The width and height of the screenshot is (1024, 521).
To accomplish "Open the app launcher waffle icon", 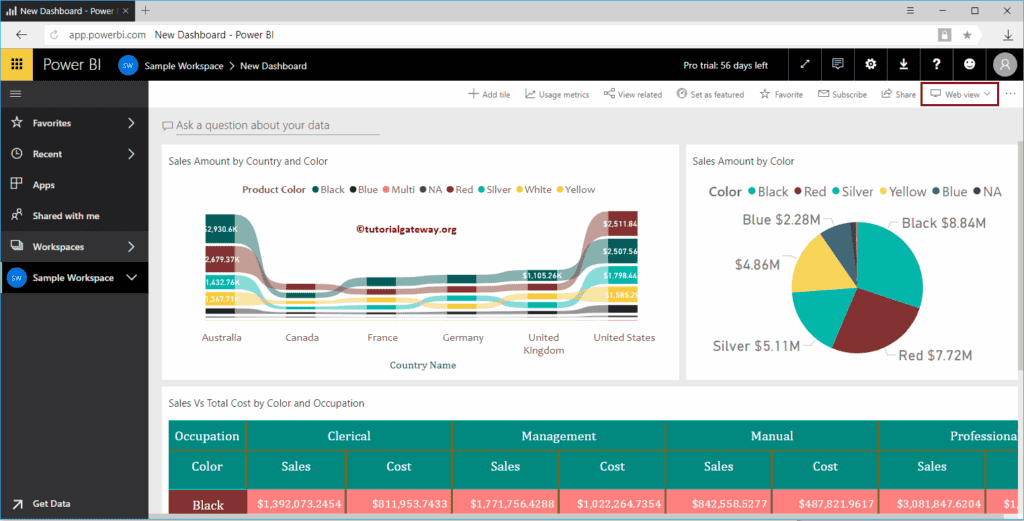I will (16, 65).
